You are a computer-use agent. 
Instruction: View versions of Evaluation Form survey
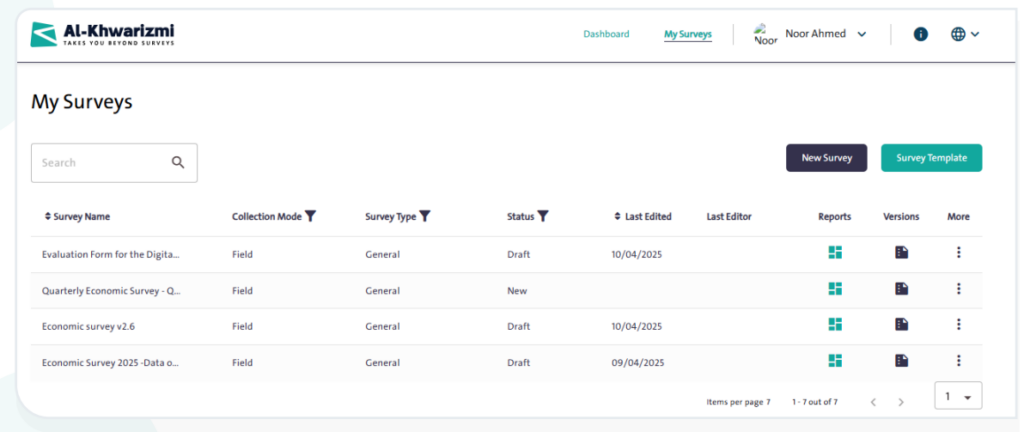(901, 254)
